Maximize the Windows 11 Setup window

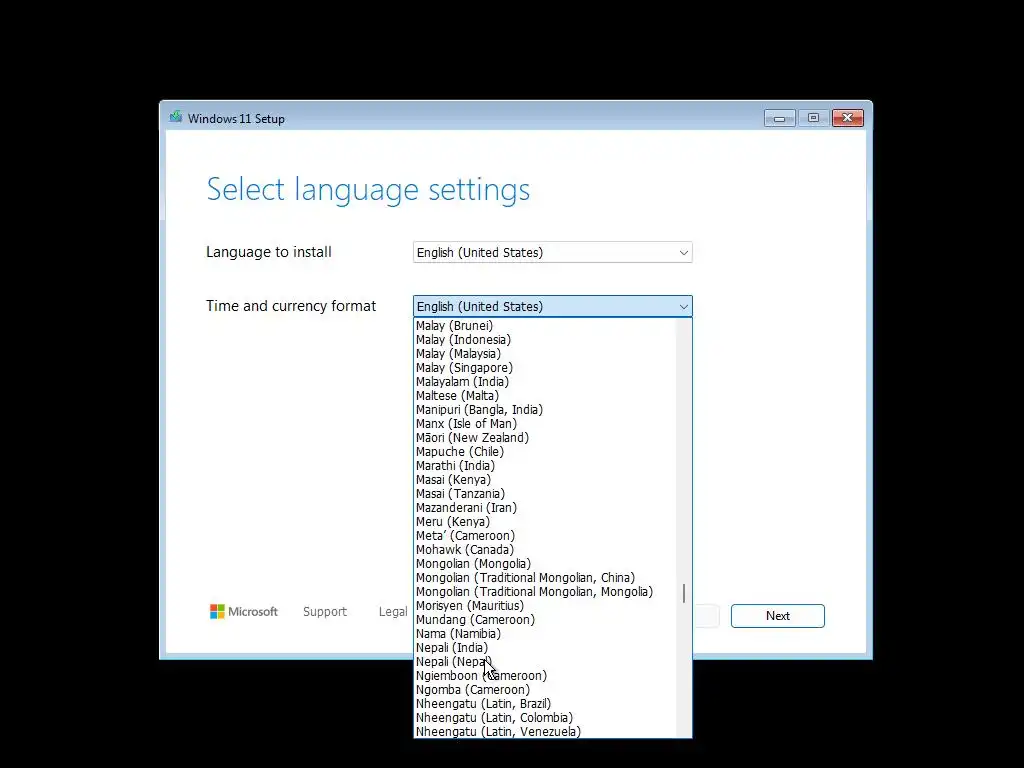[813, 118]
